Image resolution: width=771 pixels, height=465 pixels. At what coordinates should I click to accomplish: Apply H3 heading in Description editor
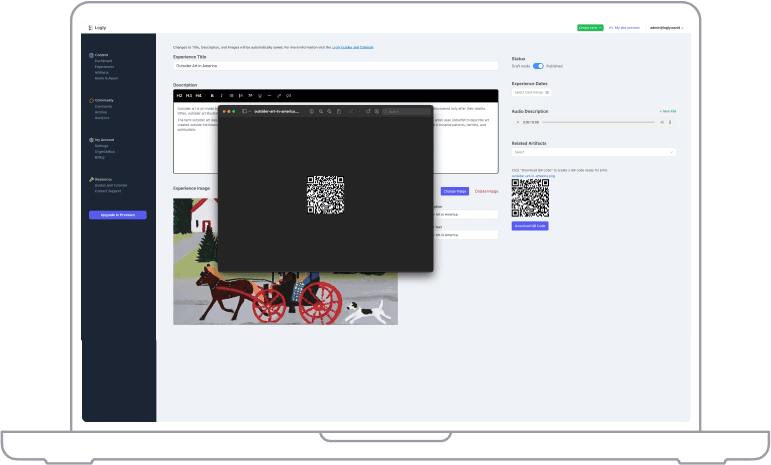point(189,95)
